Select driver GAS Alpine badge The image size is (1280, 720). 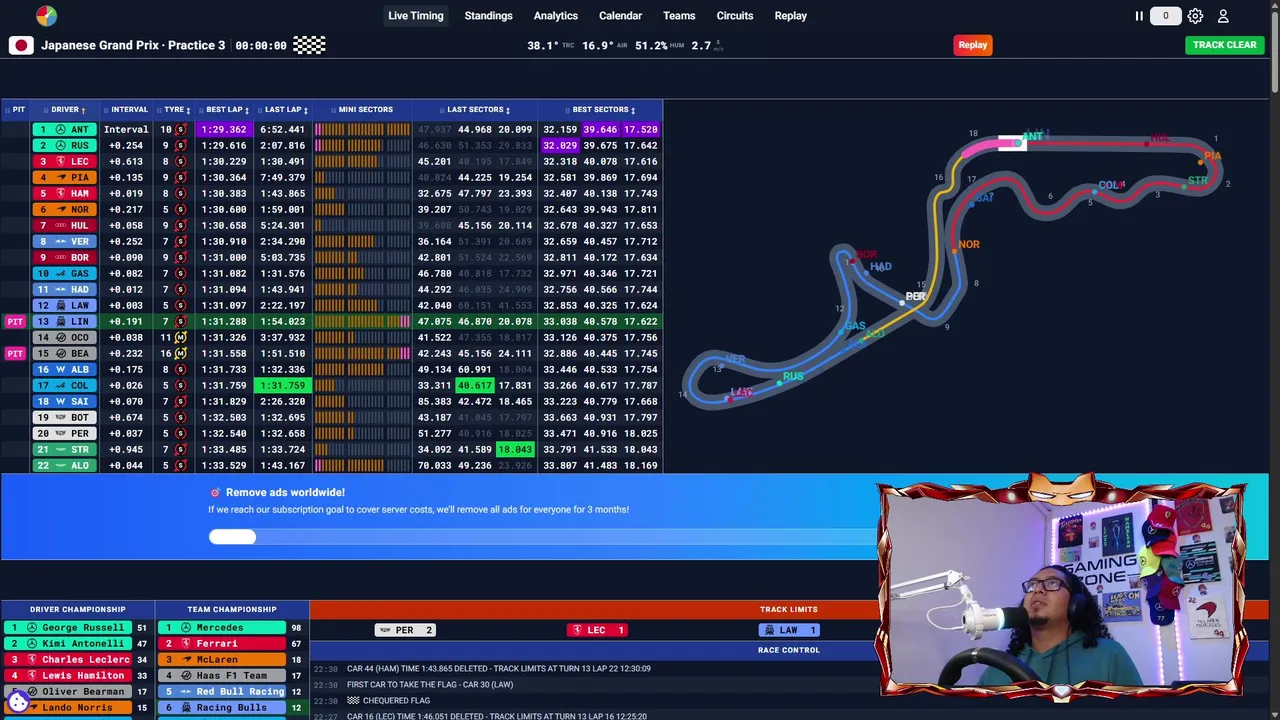click(x=64, y=273)
